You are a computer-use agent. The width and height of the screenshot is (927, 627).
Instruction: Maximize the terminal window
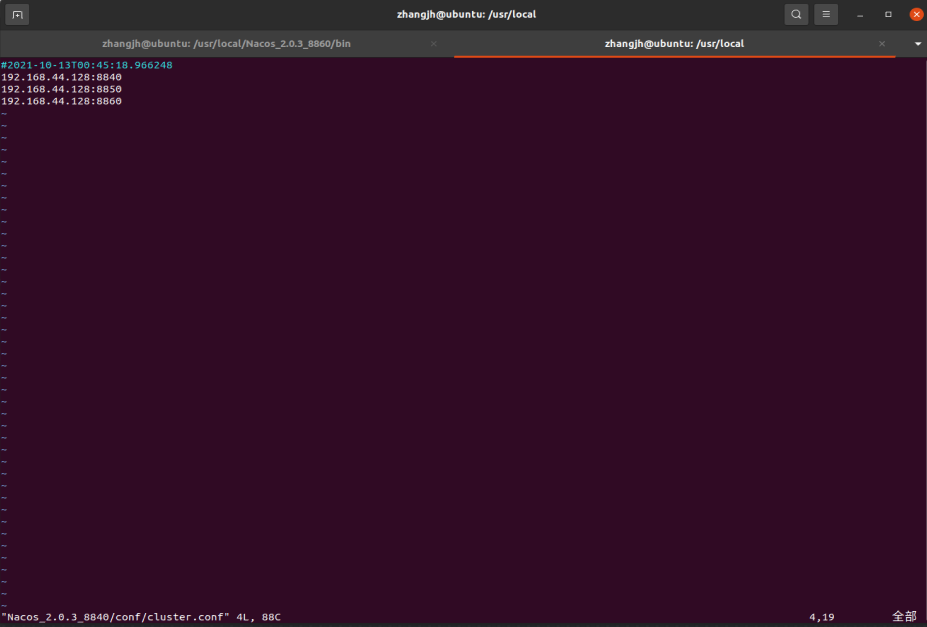(888, 14)
